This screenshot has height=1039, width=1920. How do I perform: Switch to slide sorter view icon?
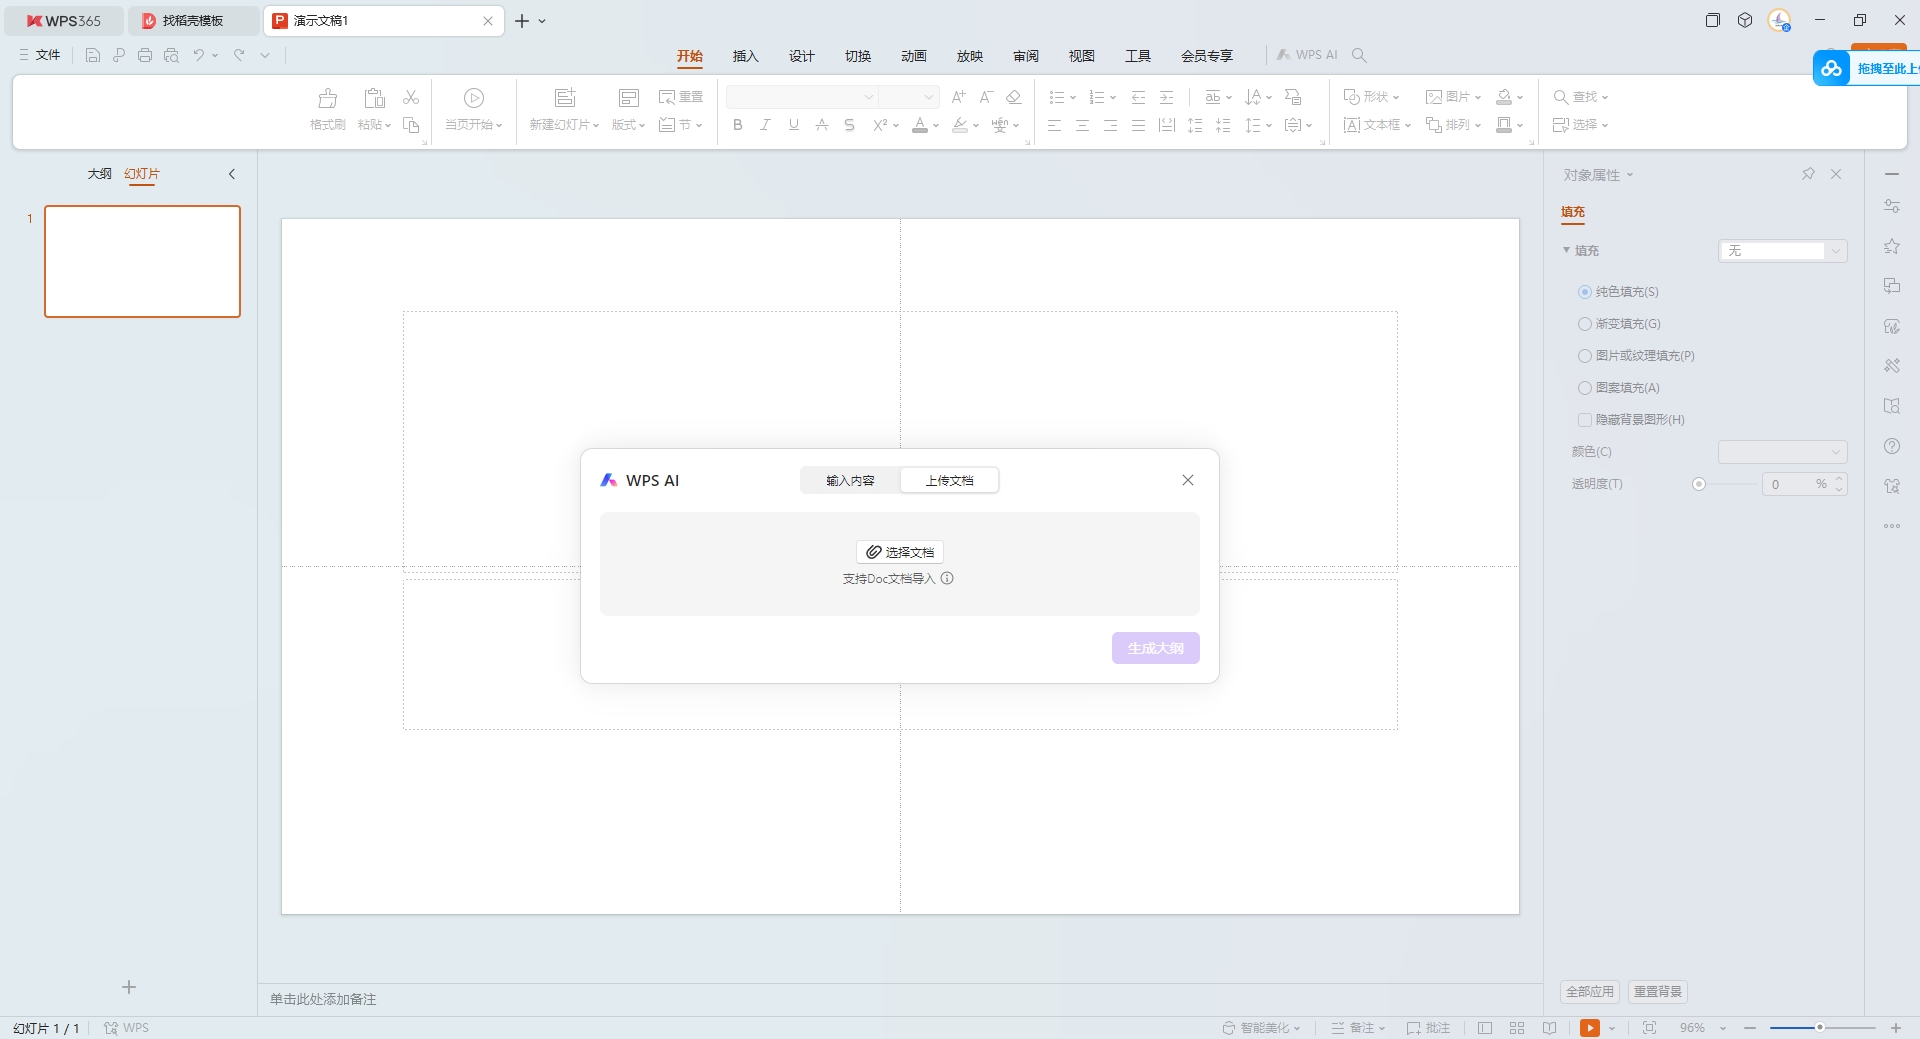[x=1517, y=1028]
